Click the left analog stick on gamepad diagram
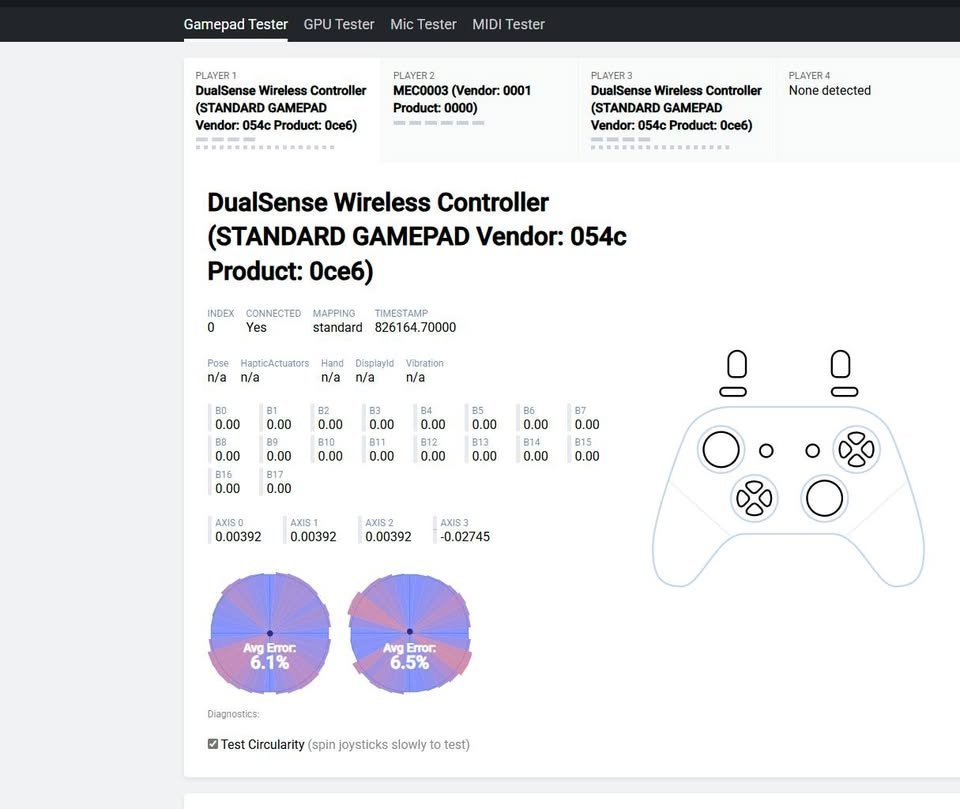This screenshot has width=960, height=809. (x=721, y=450)
